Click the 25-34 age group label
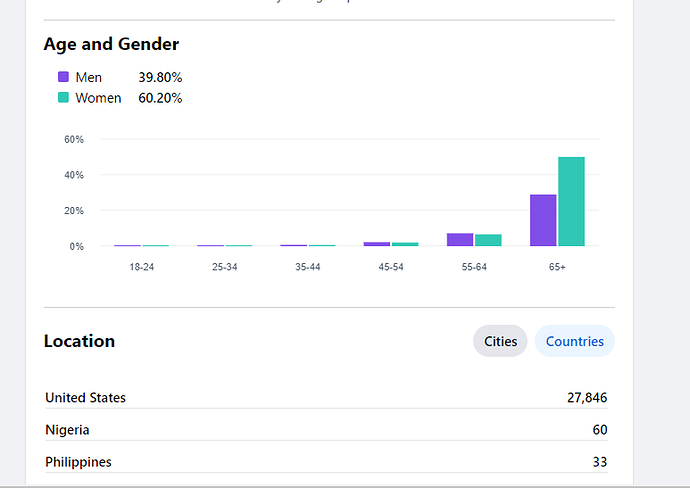This screenshot has height=488, width=690. click(224, 267)
